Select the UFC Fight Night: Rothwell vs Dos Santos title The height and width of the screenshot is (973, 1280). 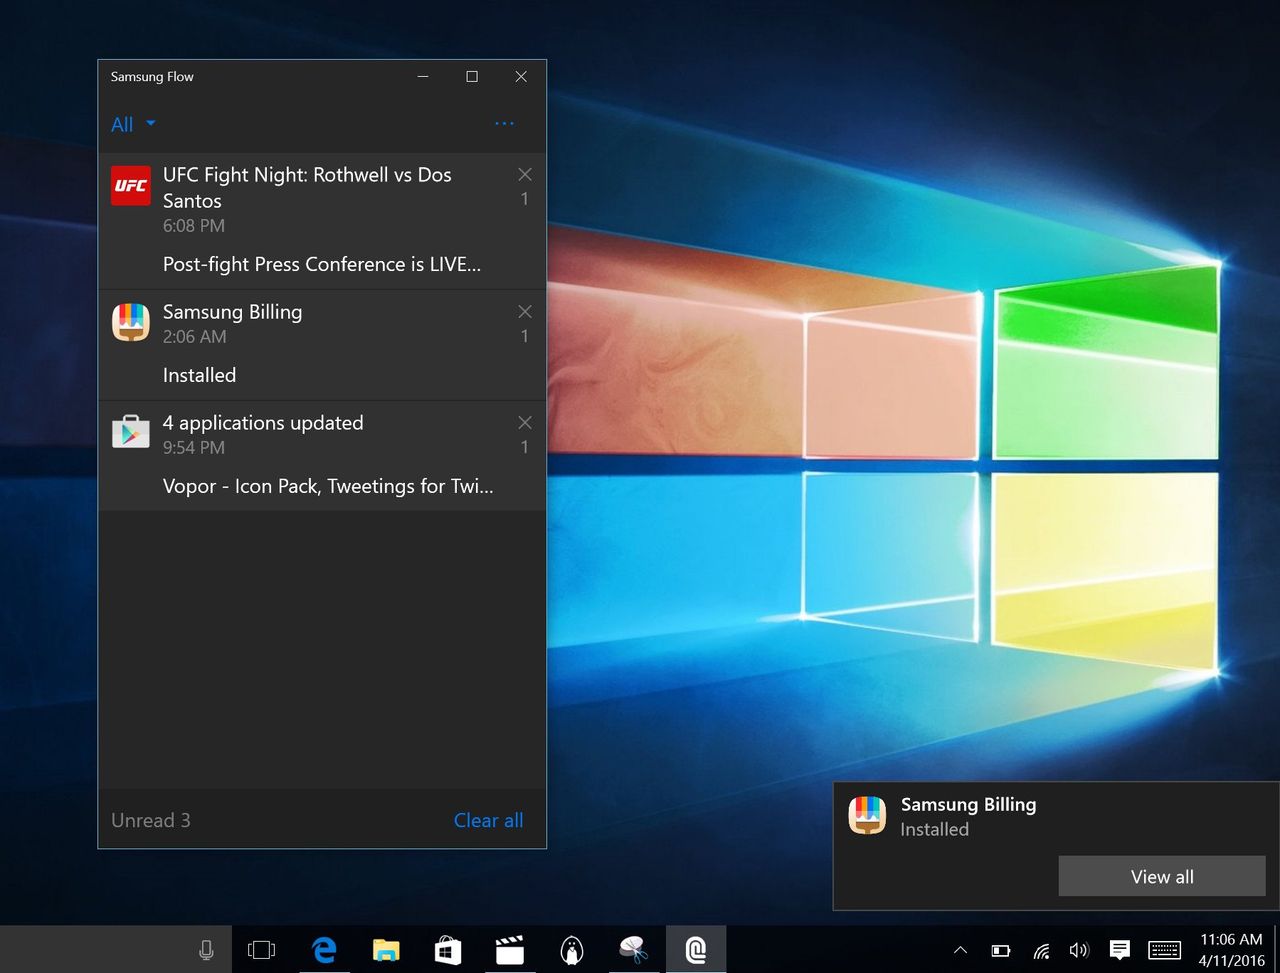307,187
